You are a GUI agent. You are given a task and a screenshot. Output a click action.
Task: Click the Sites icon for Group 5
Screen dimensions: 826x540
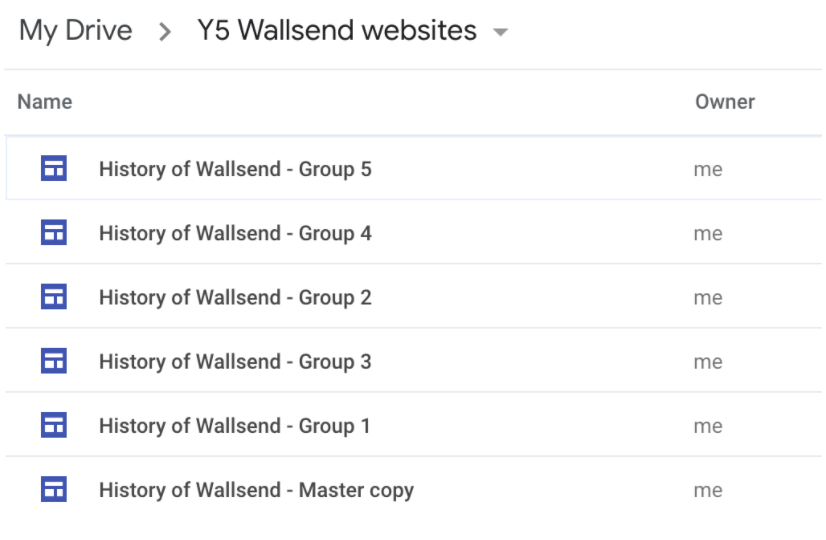54,168
